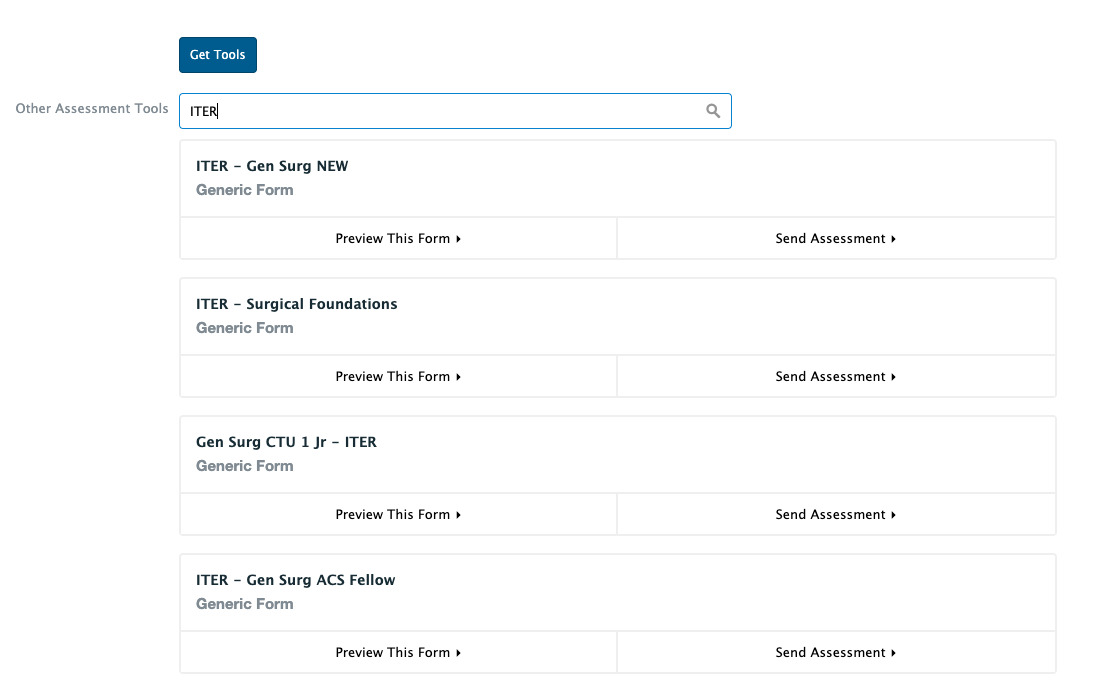Image resolution: width=1099 pixels, height=687 pixels.
Task: Click 'Generic Form' under Gen Surg CTU 1 Jr - ITER
Action: click(x=245, y=466)
